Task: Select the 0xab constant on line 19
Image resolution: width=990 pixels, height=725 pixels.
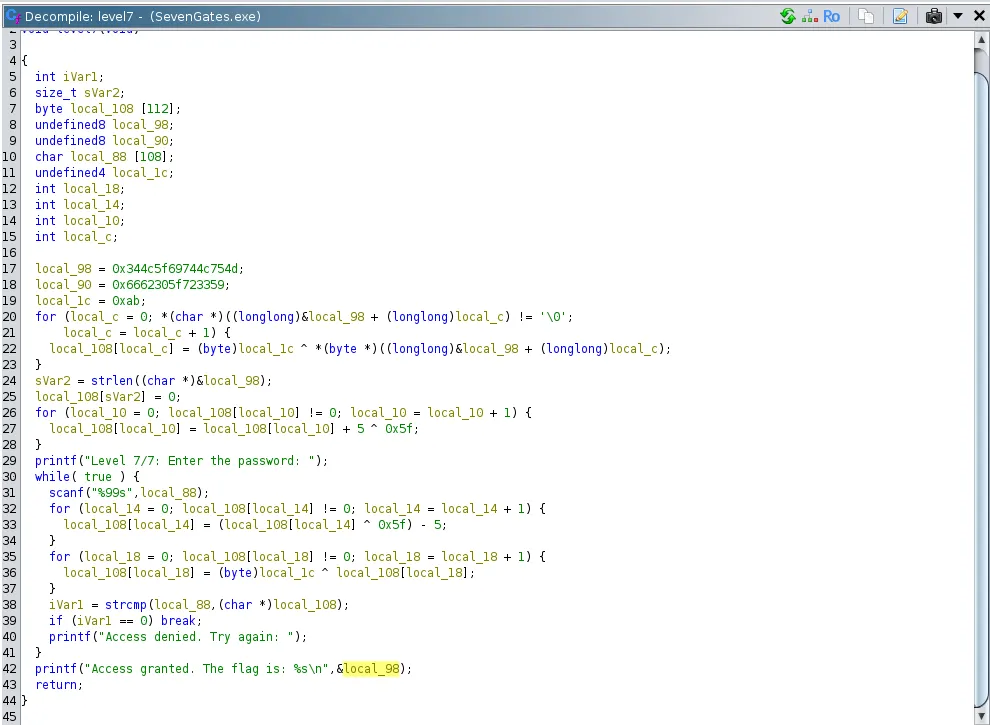Action: tap(125, 300)
